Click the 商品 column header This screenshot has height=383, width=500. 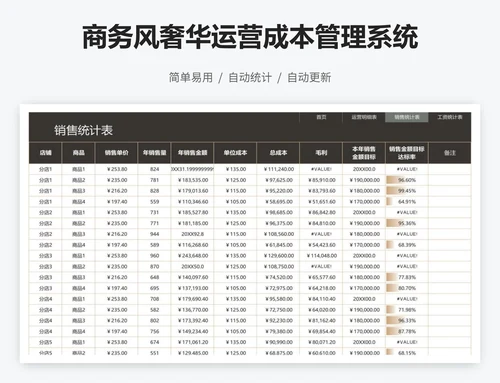[78, 153]
